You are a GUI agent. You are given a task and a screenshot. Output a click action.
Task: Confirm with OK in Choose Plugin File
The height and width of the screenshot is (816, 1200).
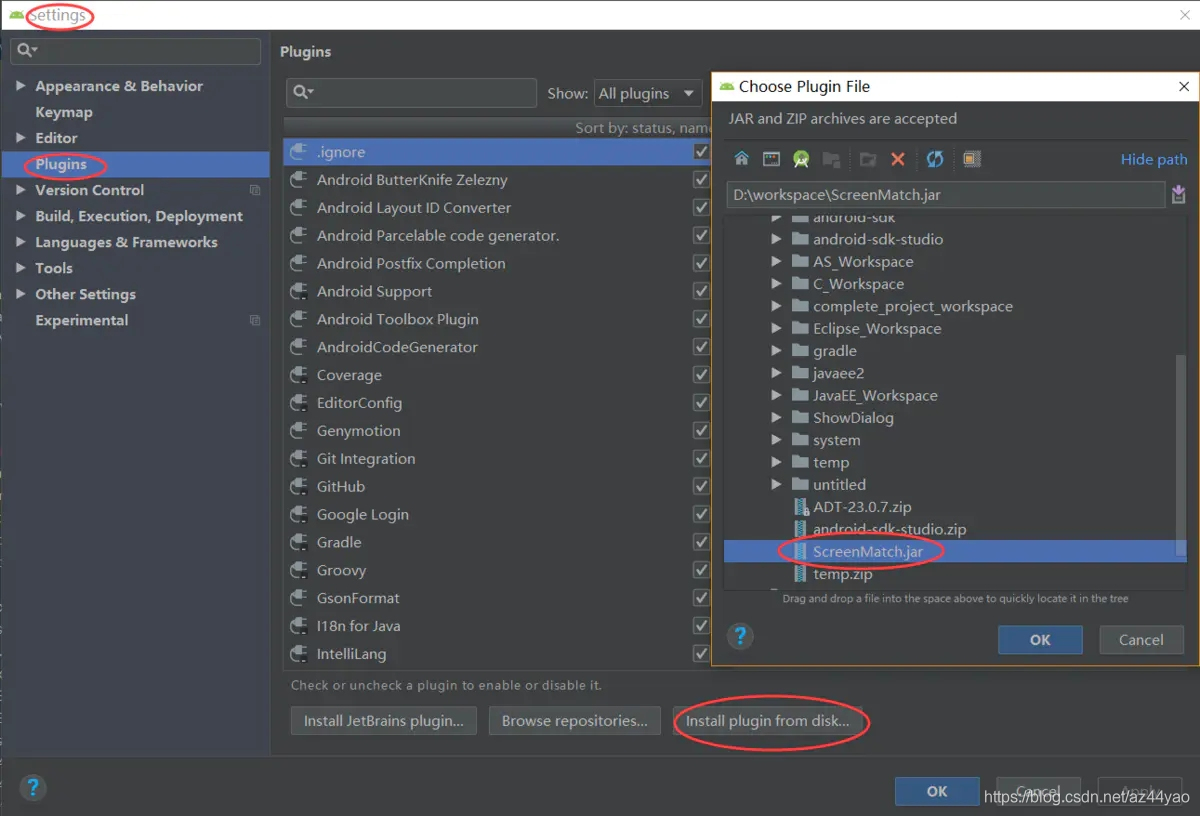coord(1040,640)
